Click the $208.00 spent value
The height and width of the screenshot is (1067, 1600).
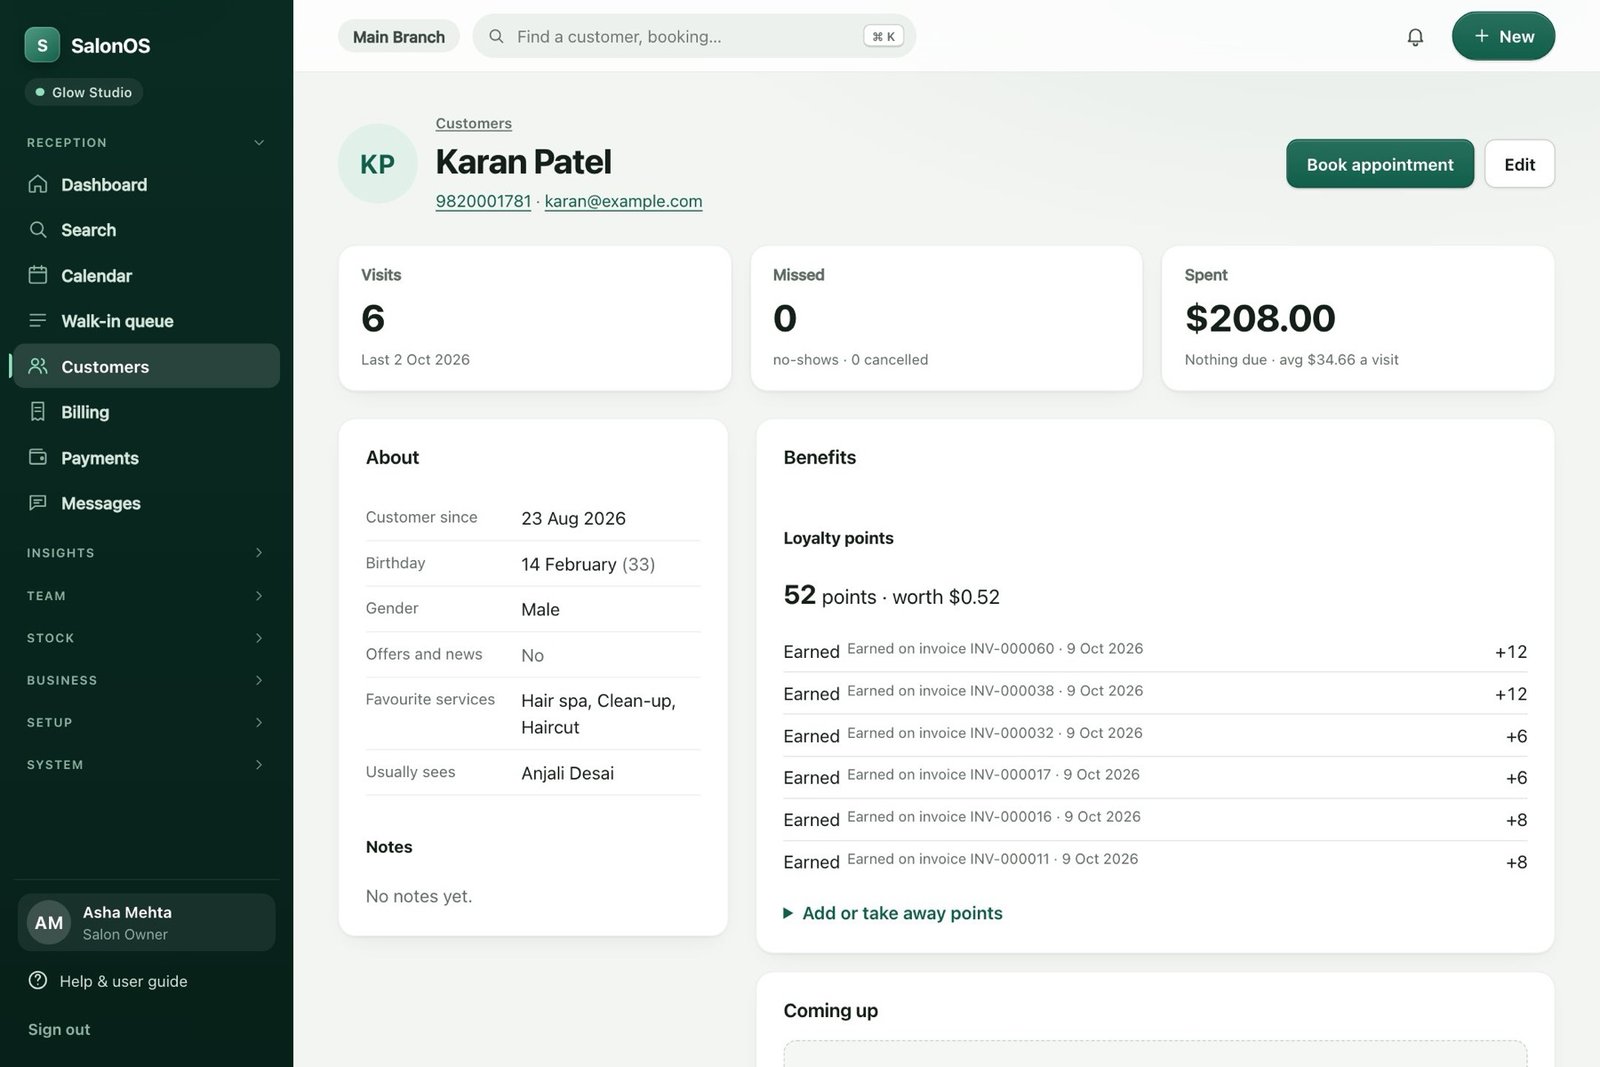click(1260, 318)
